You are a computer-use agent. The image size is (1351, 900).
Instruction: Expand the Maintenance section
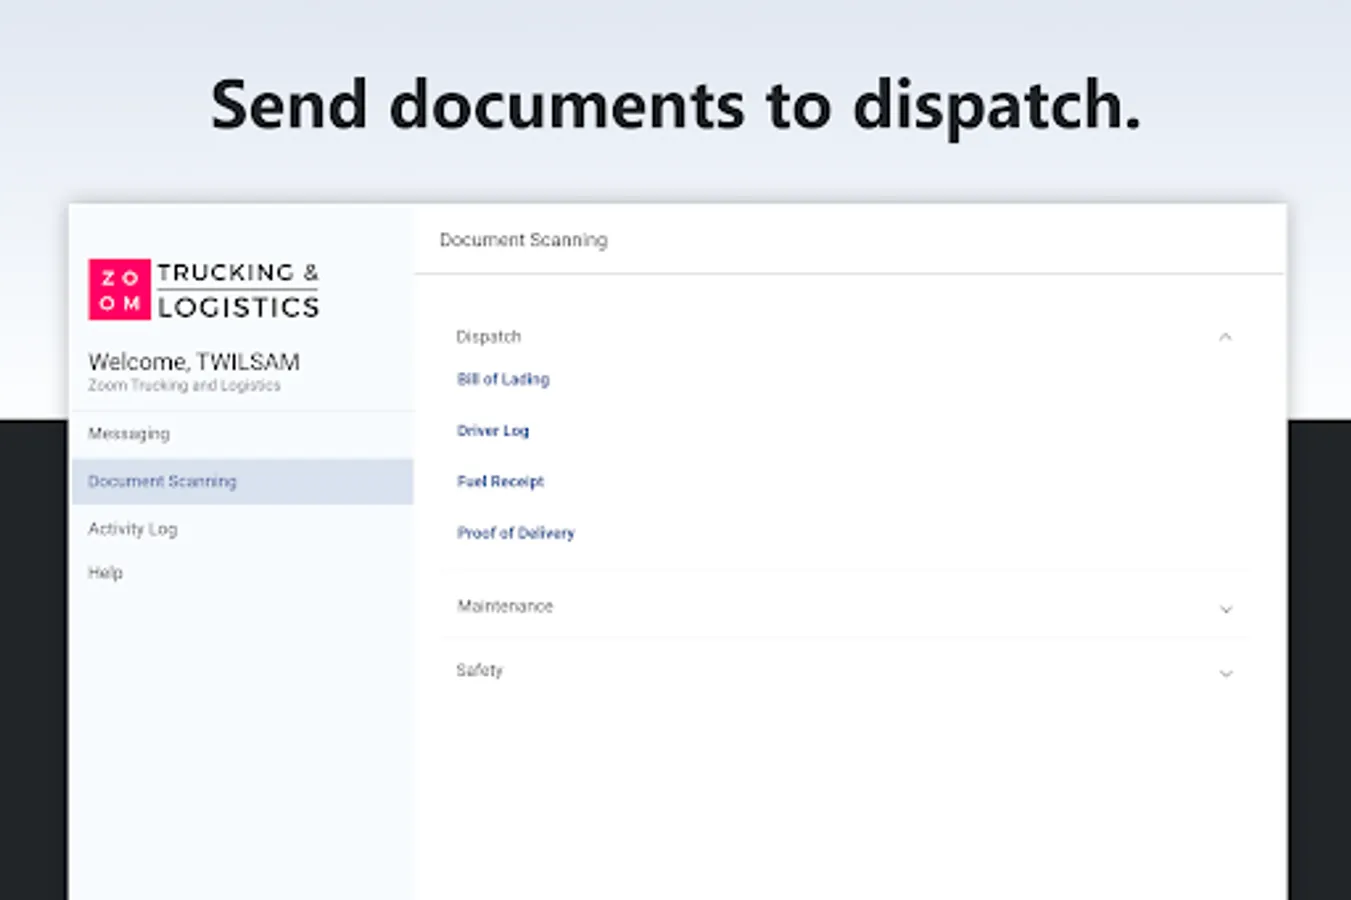pyautogui.click(x=1226, y=608)
